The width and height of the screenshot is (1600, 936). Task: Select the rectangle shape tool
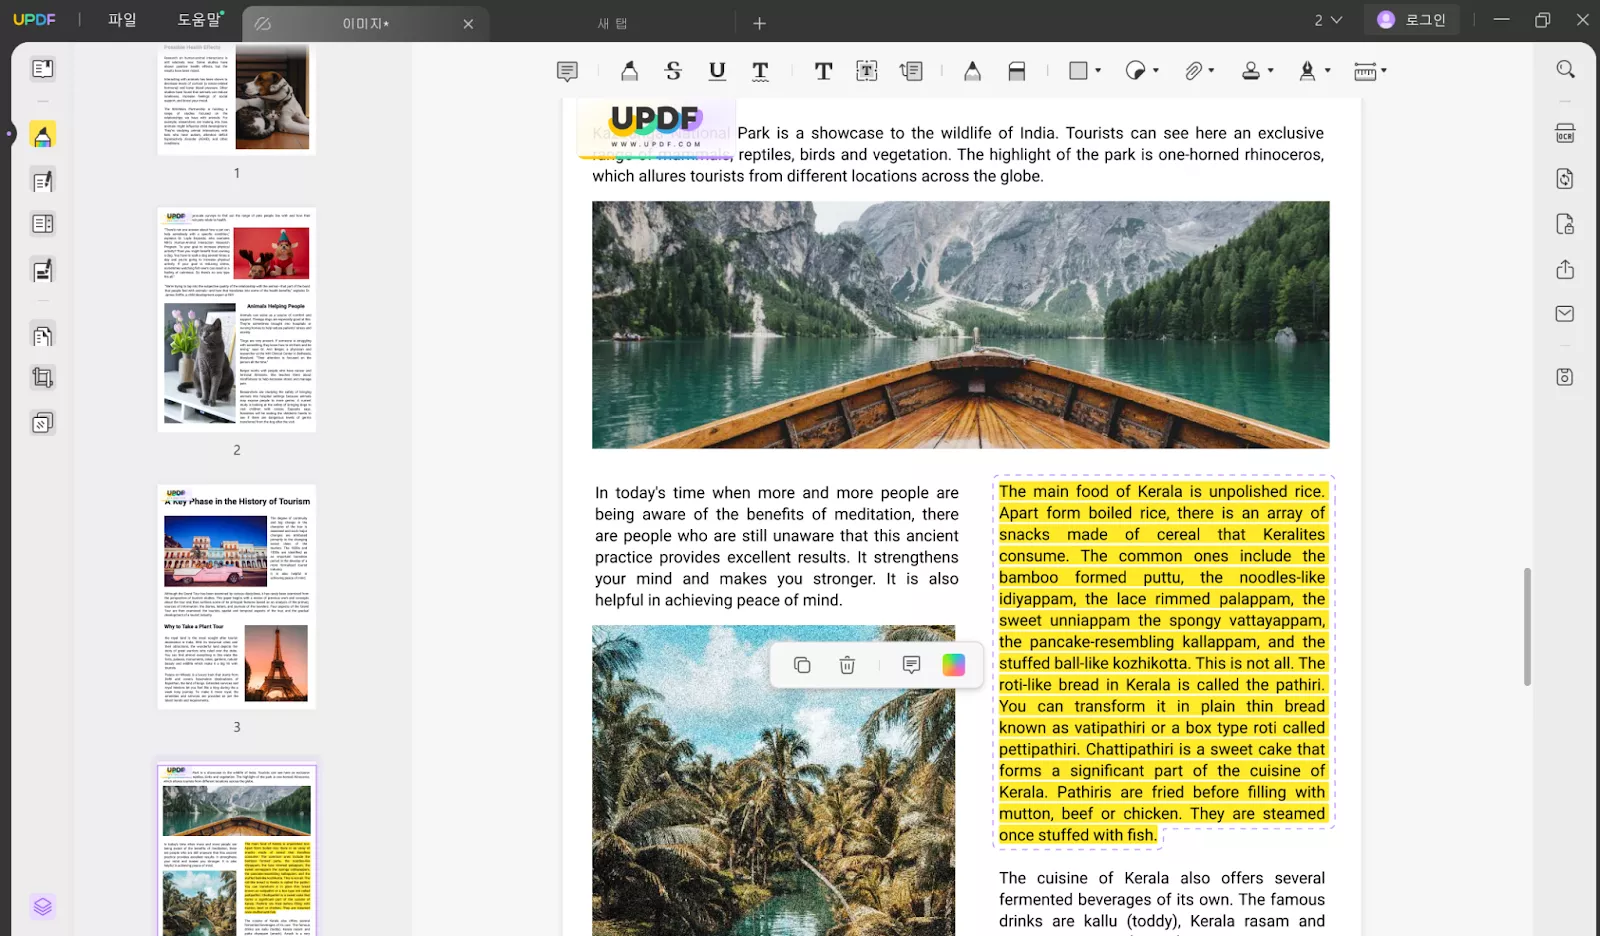(x=1078, y=71)
